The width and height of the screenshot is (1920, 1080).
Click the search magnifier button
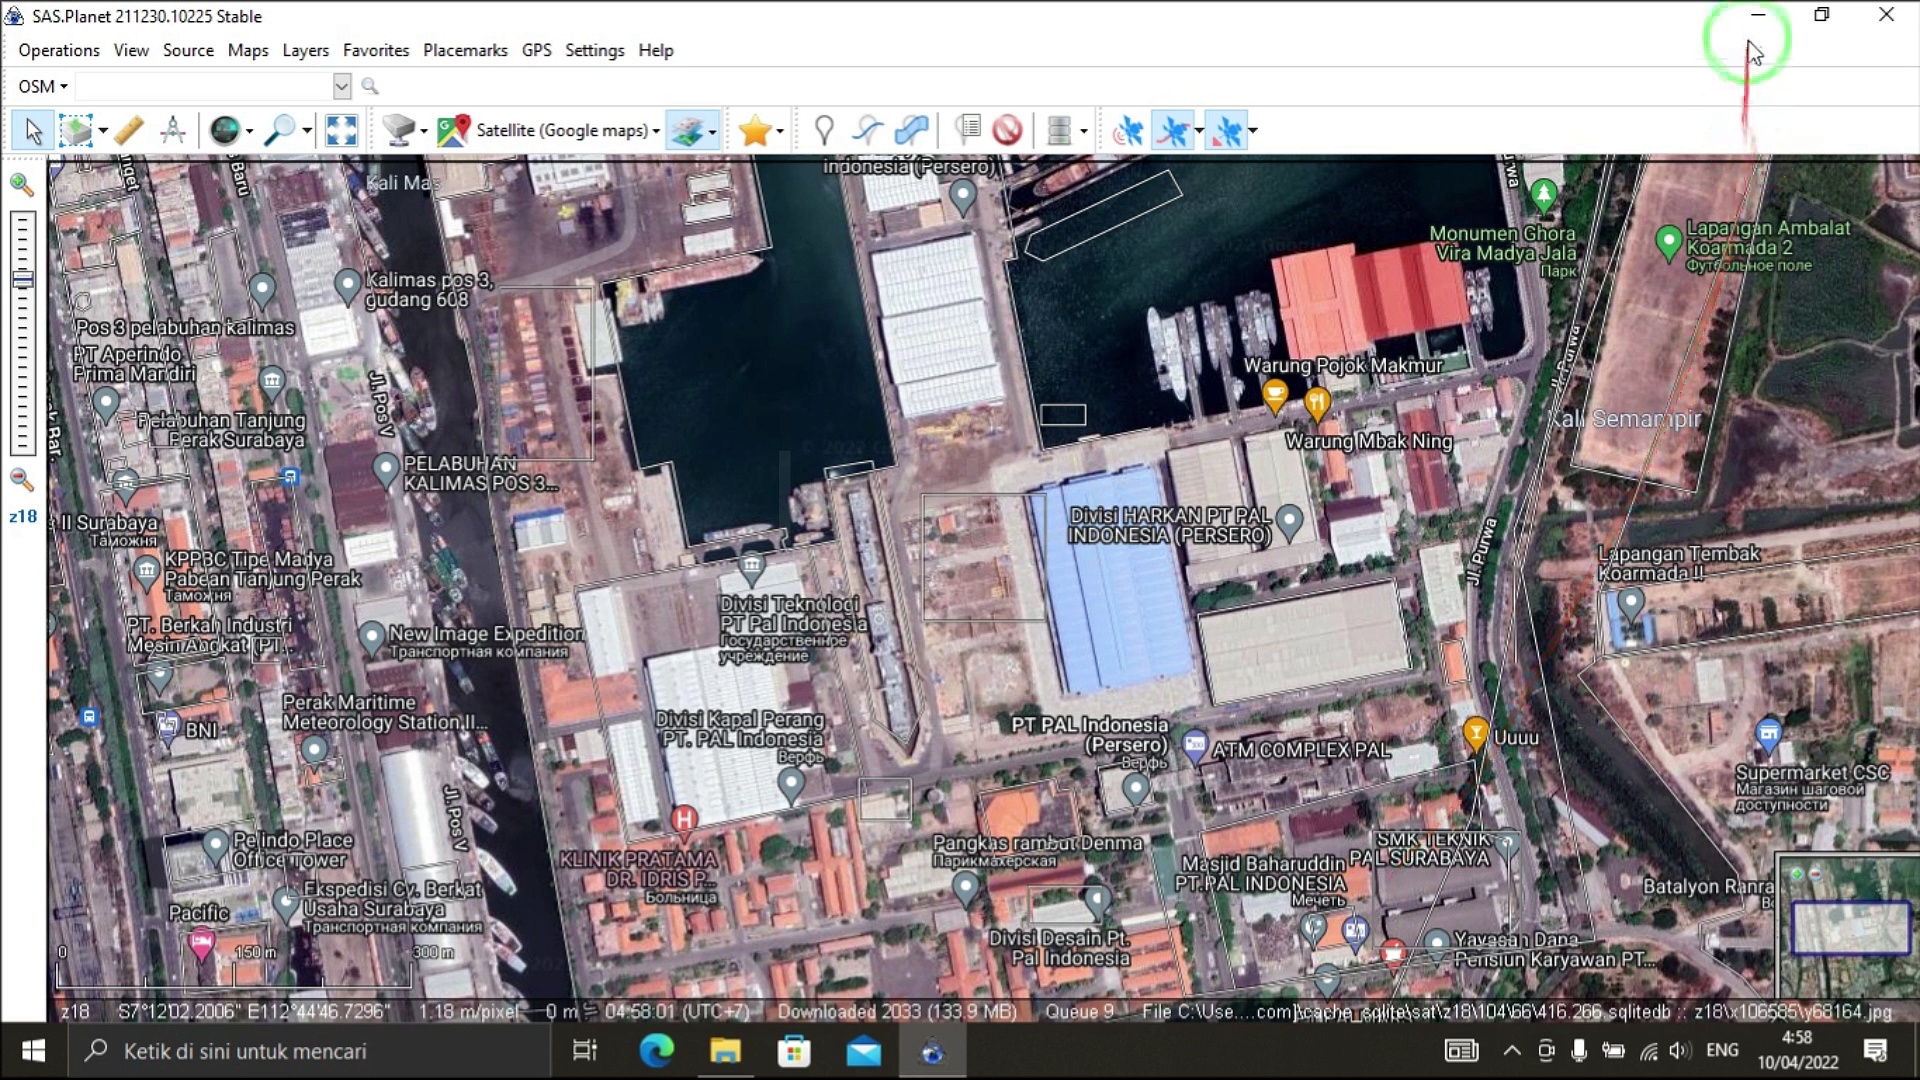click(x=370, y=86)
